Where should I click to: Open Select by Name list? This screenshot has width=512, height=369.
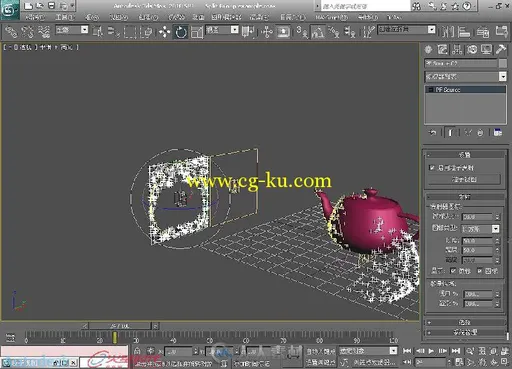(114, 32)
